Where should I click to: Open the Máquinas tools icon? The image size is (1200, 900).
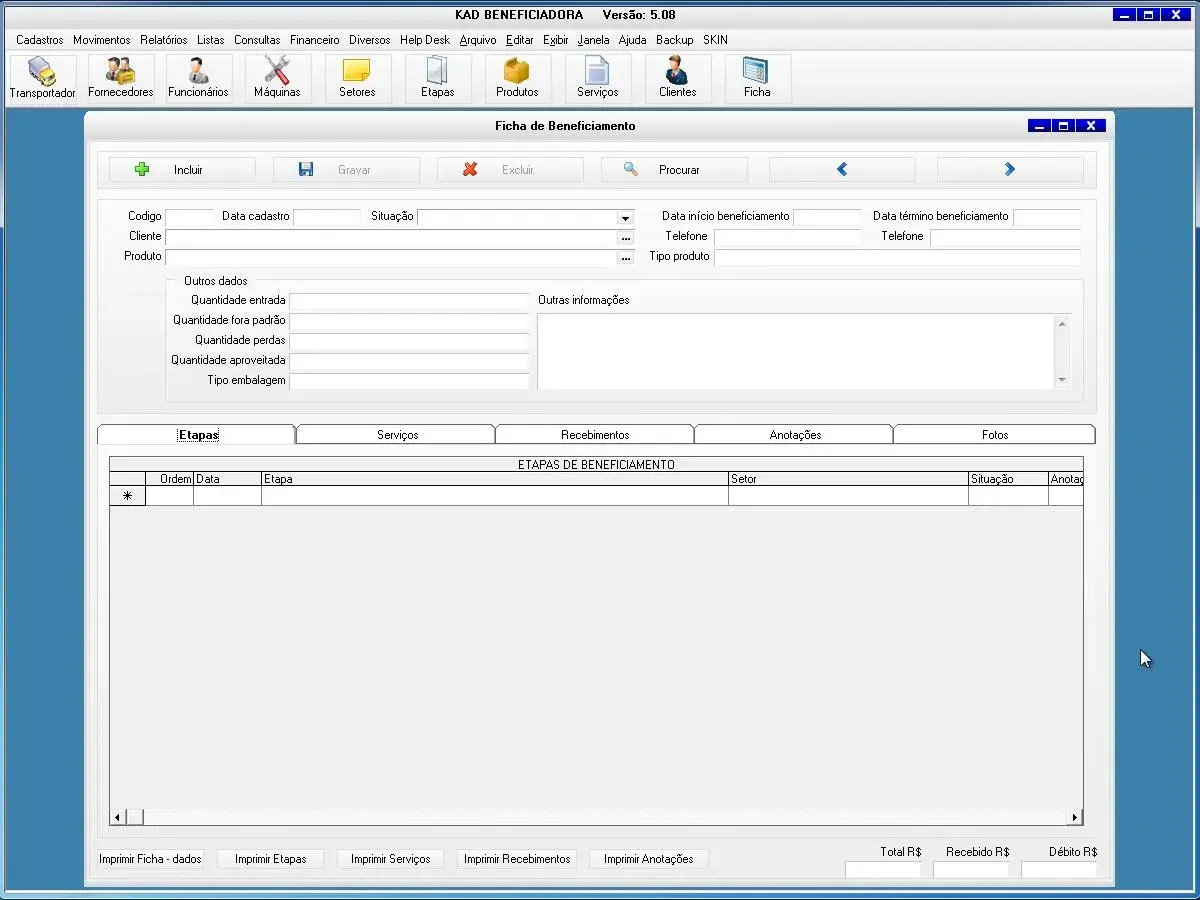click(x=277, y=78)
